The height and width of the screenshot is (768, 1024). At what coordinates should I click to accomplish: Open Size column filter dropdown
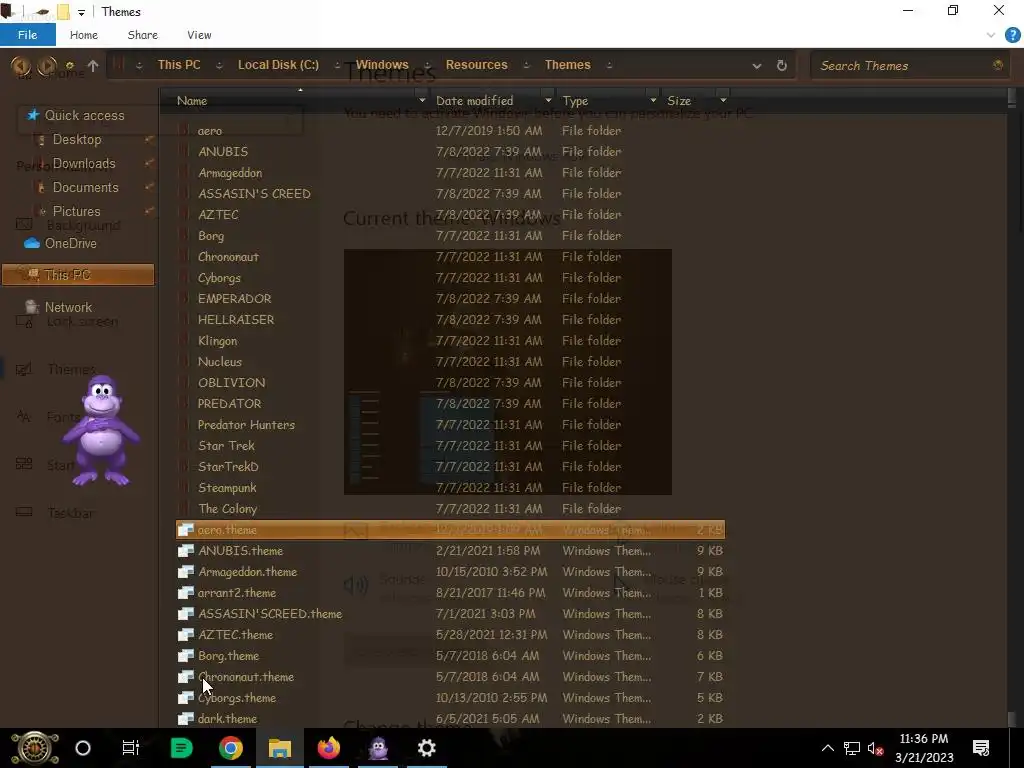pos(723,101)
